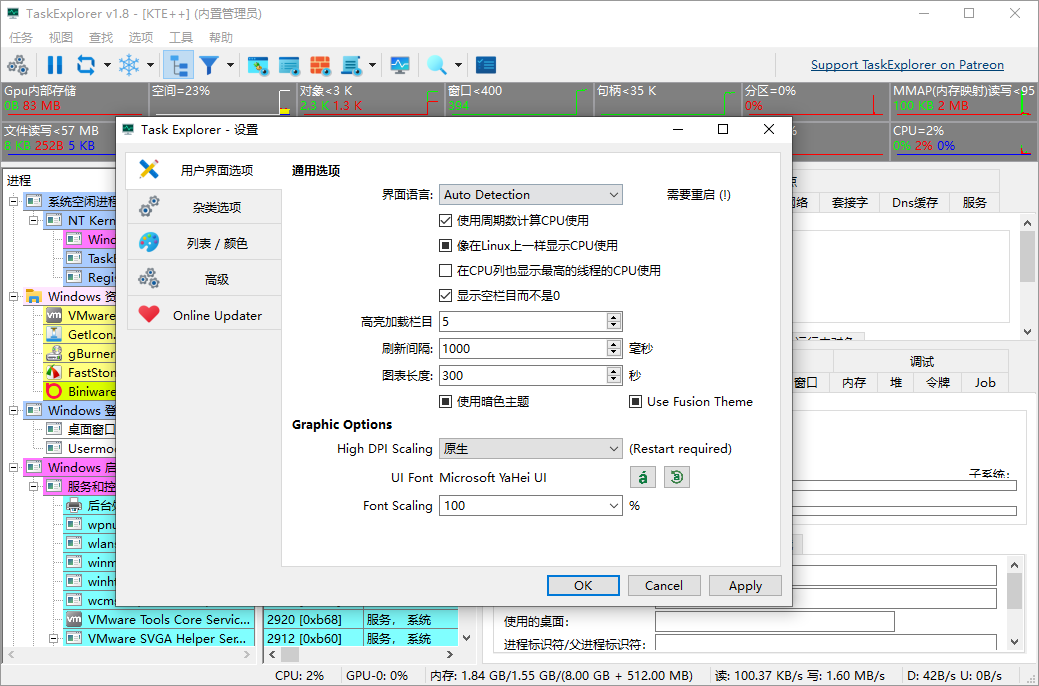Open the 视图 menu
The image size is (1039, 686).
pyautogui.click(x=60, y=37)
